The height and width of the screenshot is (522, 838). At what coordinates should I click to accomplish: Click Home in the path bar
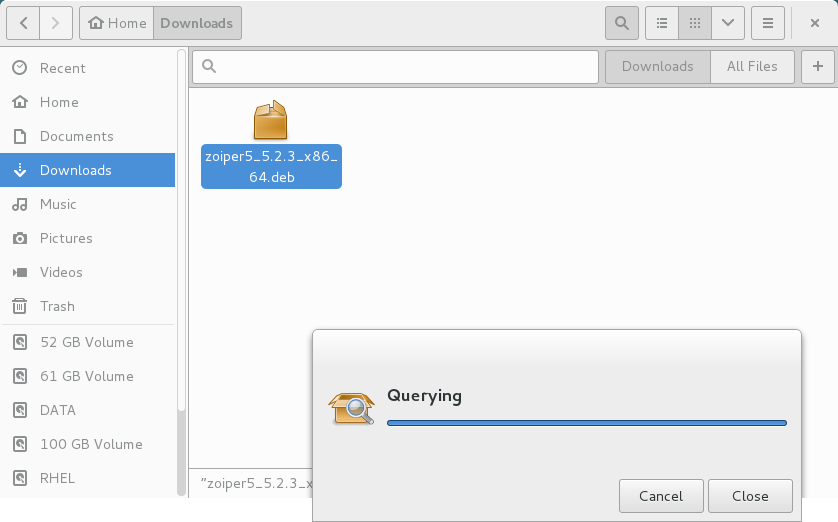[117, 22]
